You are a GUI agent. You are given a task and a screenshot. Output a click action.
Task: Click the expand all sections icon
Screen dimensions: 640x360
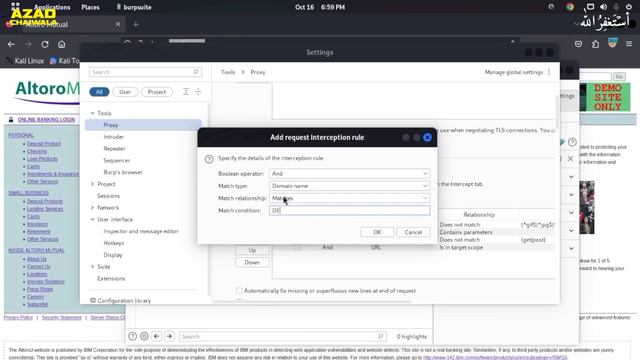pyautogui.click(x=186, y=92)
